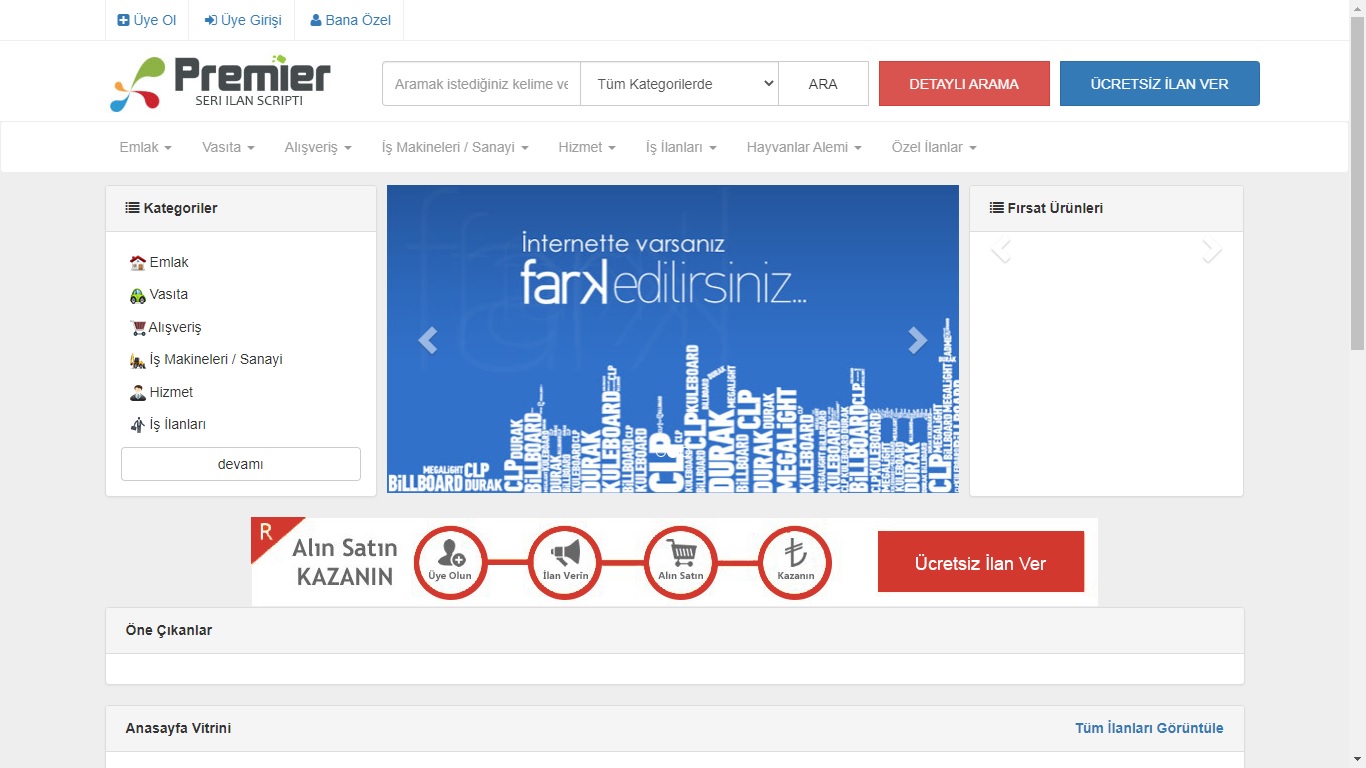Open the Tüm Kategorilerde dropdown

coord(679,83)
